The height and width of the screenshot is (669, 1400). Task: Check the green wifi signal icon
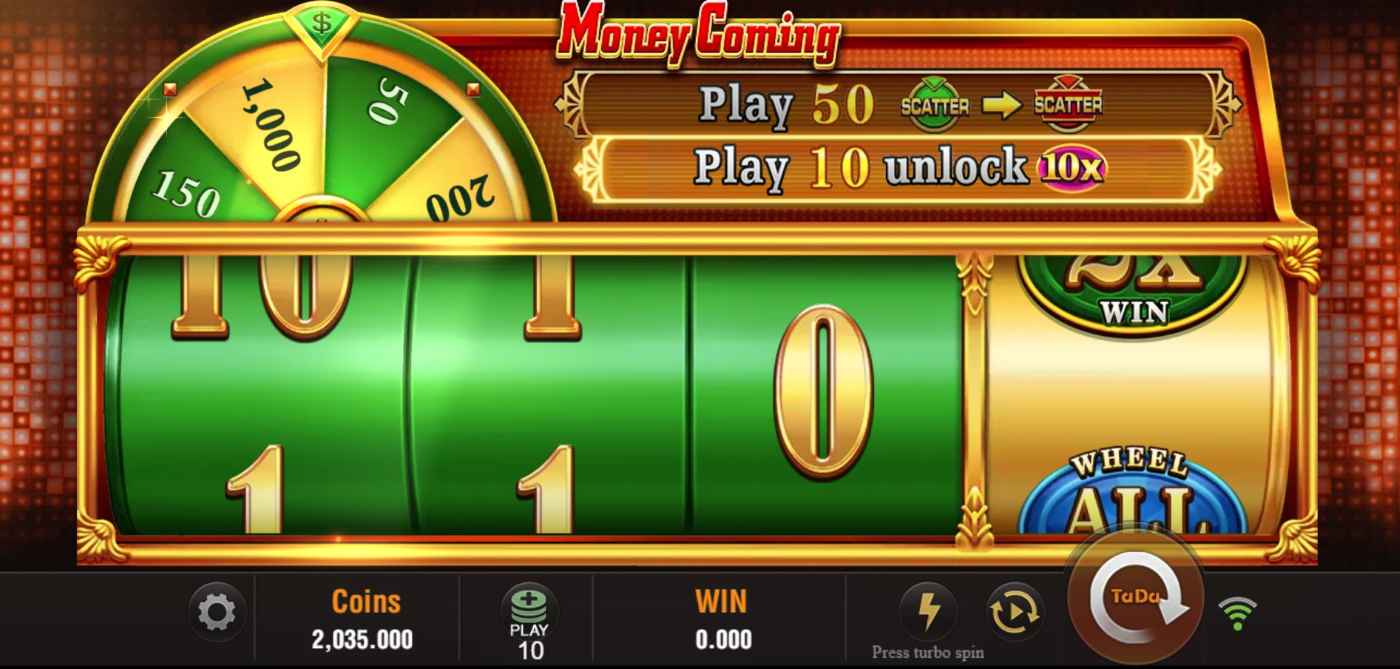click(x=1238, y=612)
